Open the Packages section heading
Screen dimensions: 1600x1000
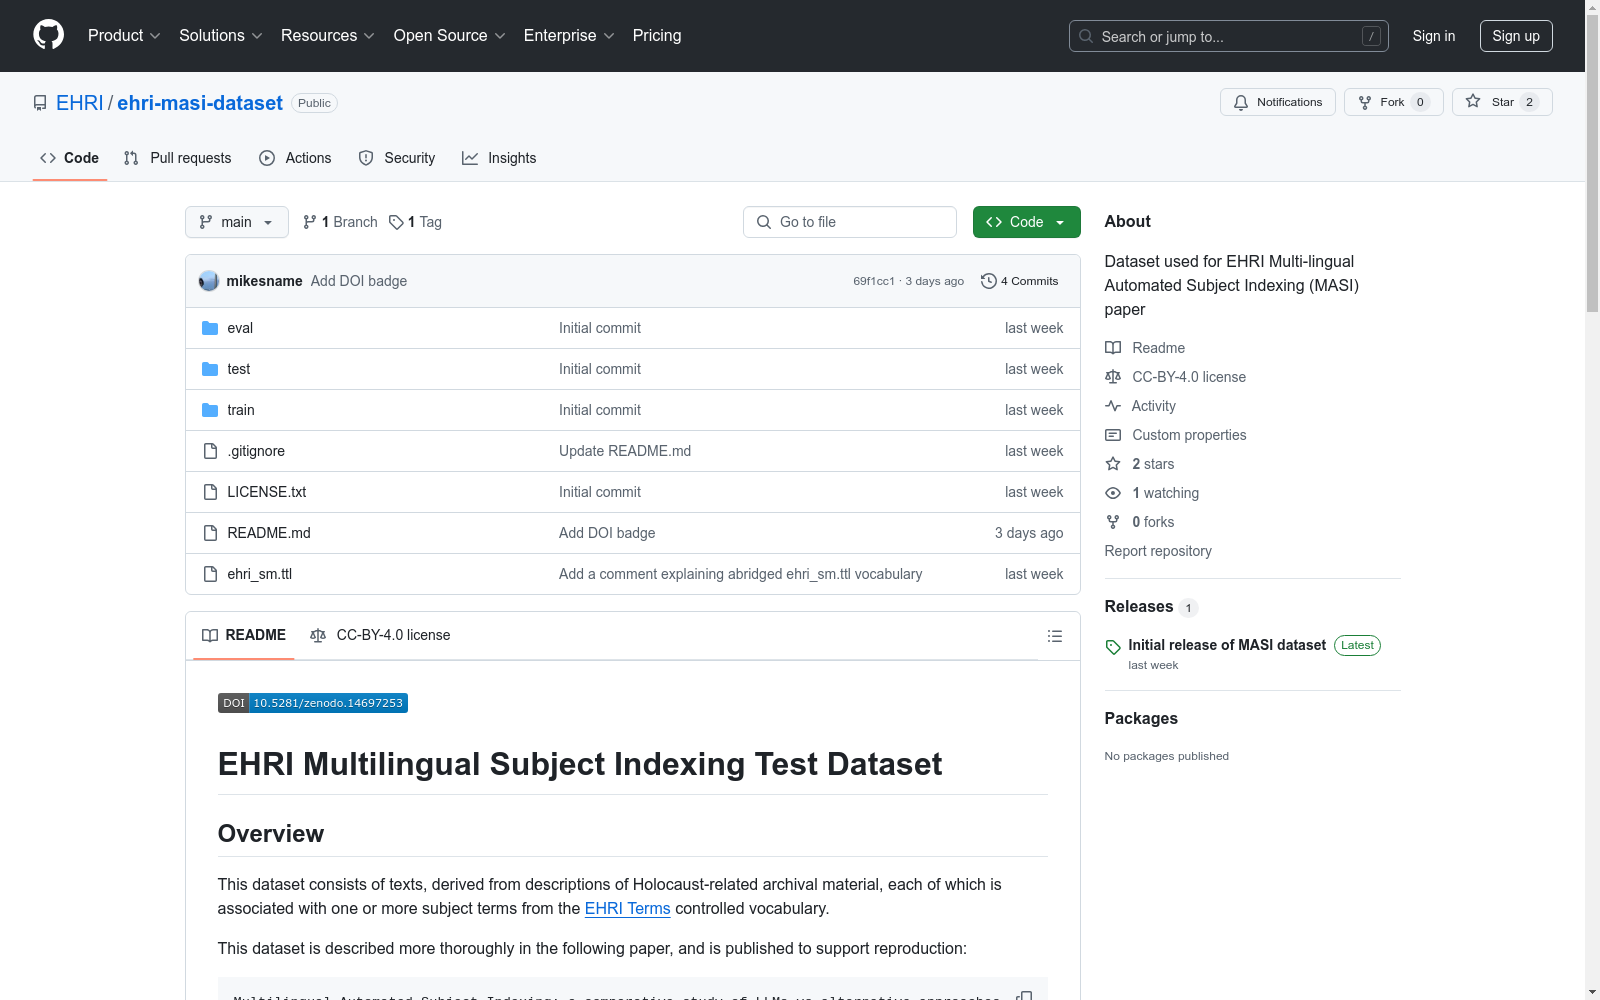[x=1141, y=719]
